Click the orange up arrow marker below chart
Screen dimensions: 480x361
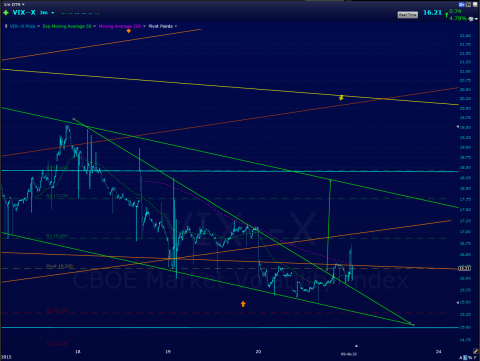point(243,304)
